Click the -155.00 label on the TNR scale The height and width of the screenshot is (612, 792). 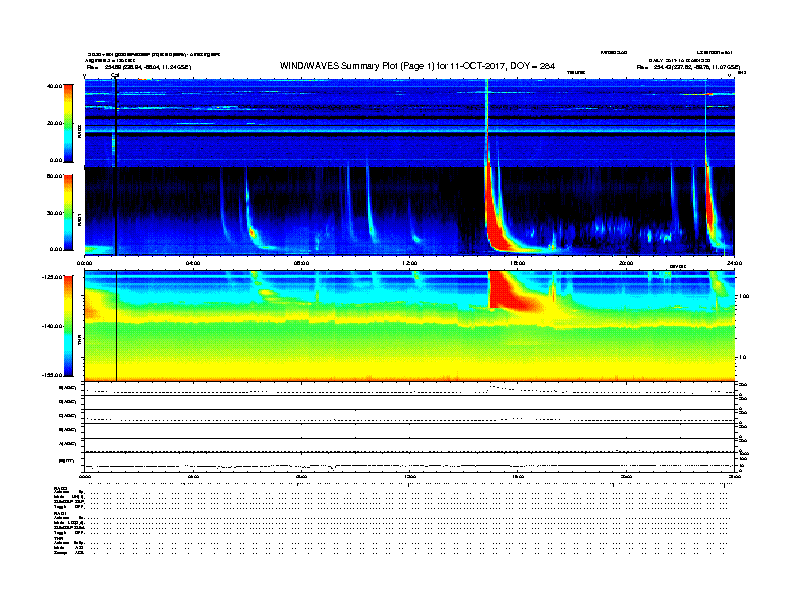(x=53, y=375)
